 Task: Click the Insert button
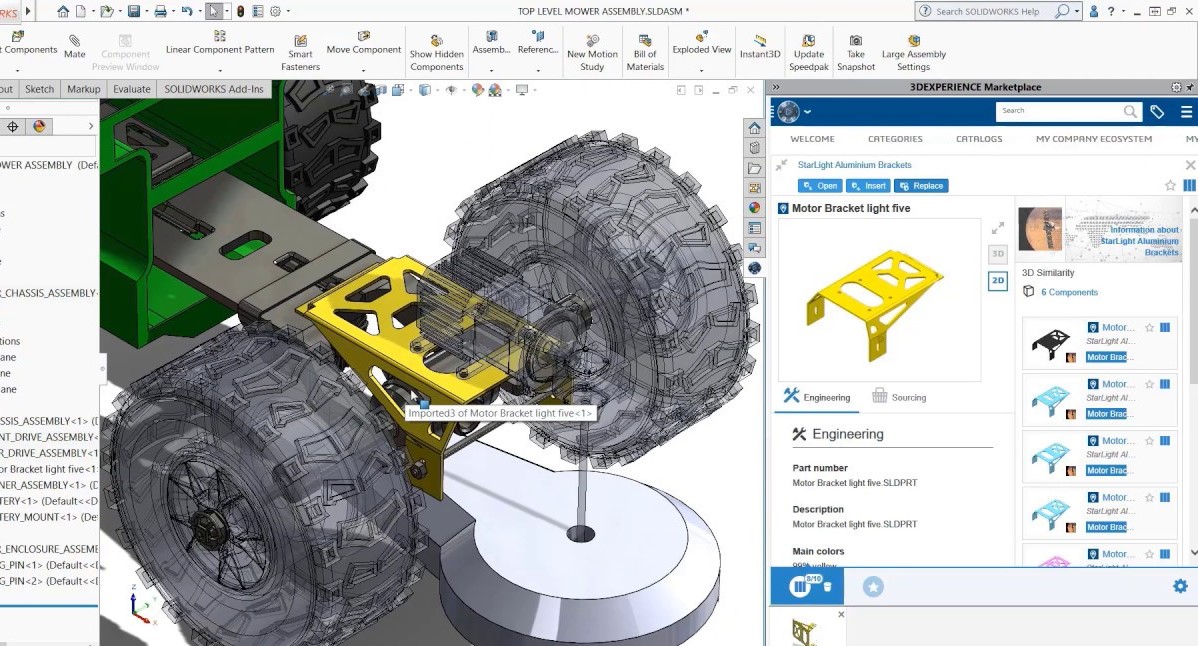(868, 186)
